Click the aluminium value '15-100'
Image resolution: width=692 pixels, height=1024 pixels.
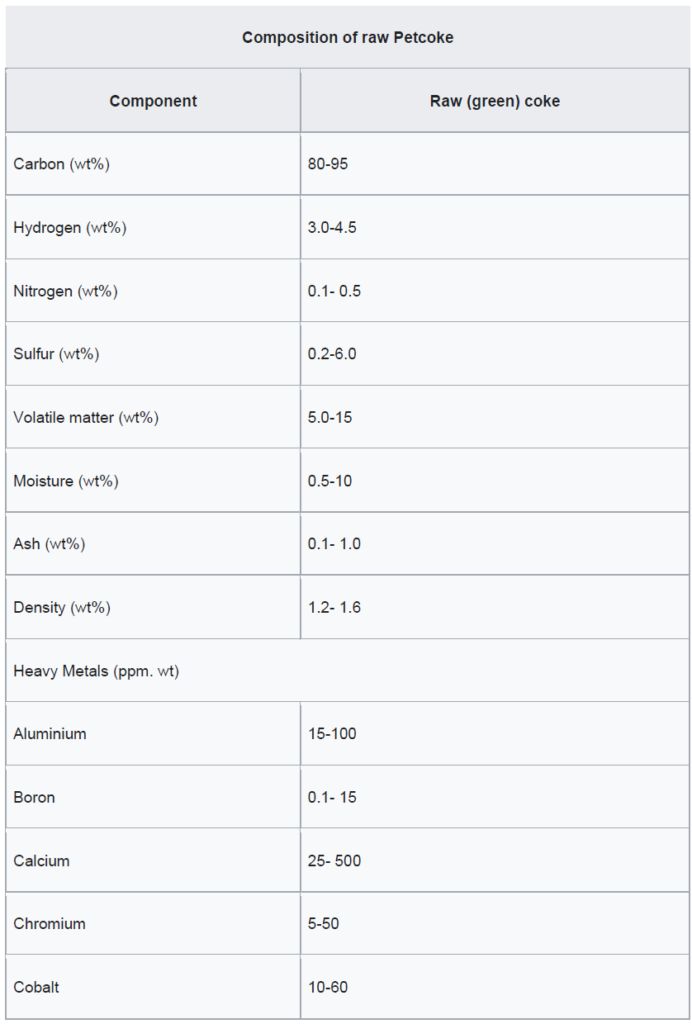click(x=332, y=734)
